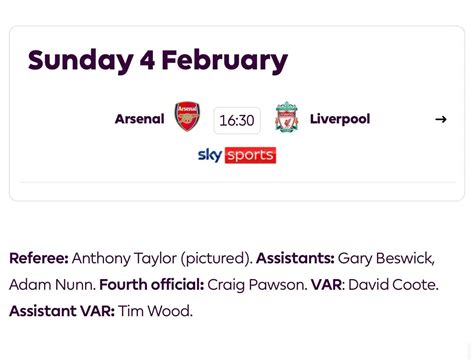The image size is (474, 361).
Task: Click assistant name Gary Beswick
Action: pos(386,258)
